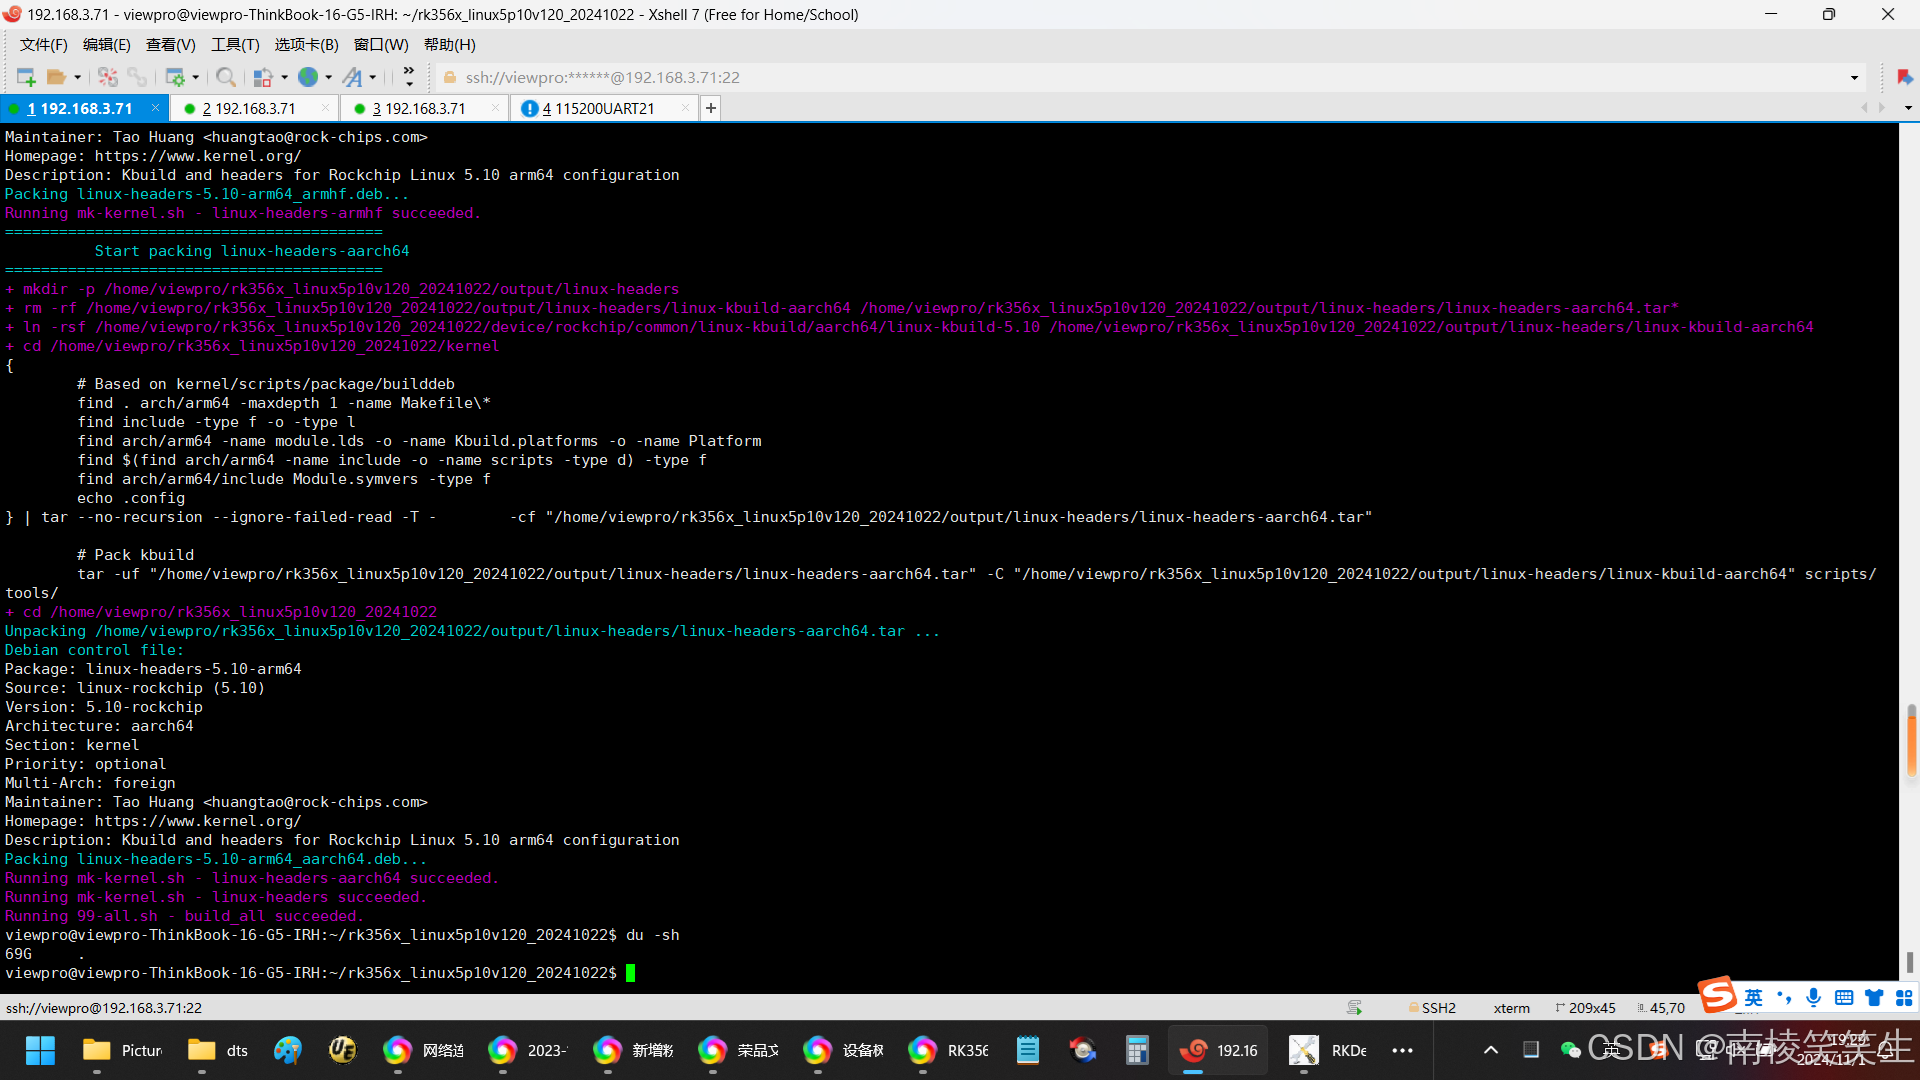Open the 工具(T) menu

tap(235, 45)
